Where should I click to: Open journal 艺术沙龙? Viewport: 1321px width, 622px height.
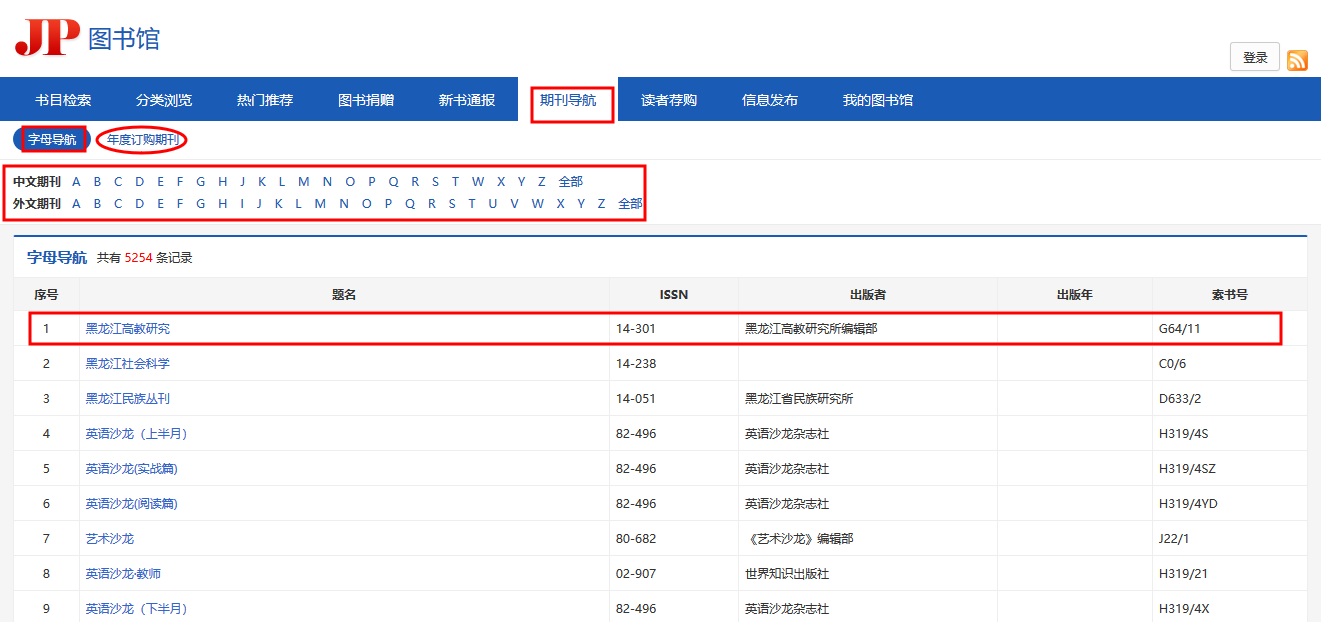coord(110,539)
